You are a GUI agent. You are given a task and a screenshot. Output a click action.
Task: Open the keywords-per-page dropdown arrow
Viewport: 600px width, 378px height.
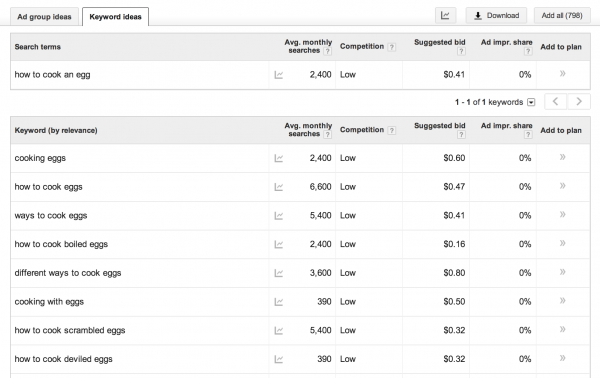pyautogui.click(x=531, y=102)
